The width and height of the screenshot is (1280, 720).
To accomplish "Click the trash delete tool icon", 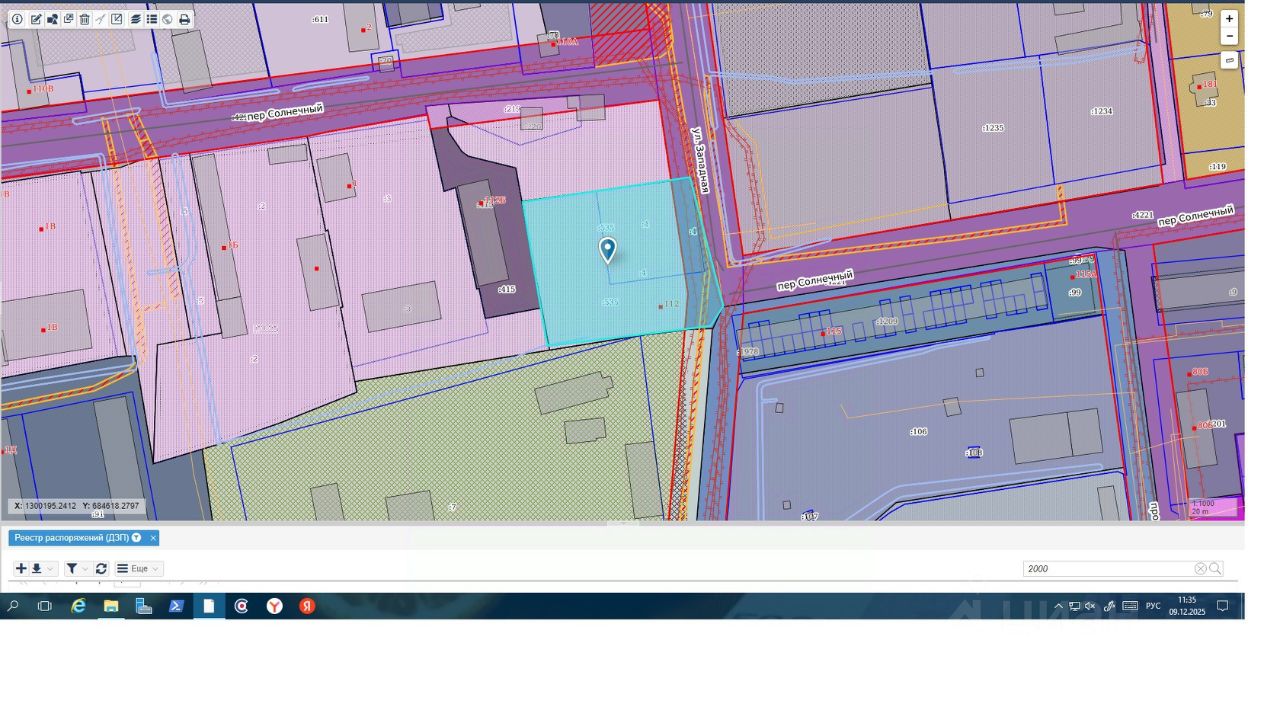I will click(84, 19).
